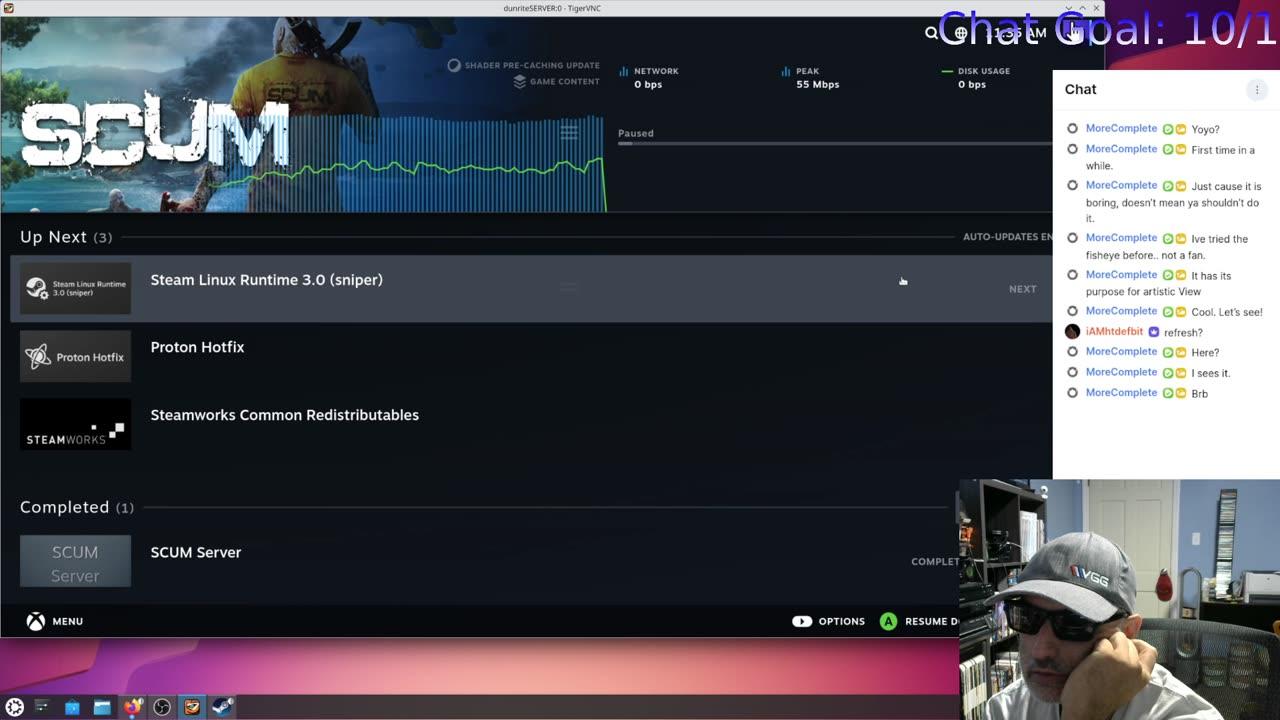
Task: Click the Paused download progress bar
Action: coord(835,144)
